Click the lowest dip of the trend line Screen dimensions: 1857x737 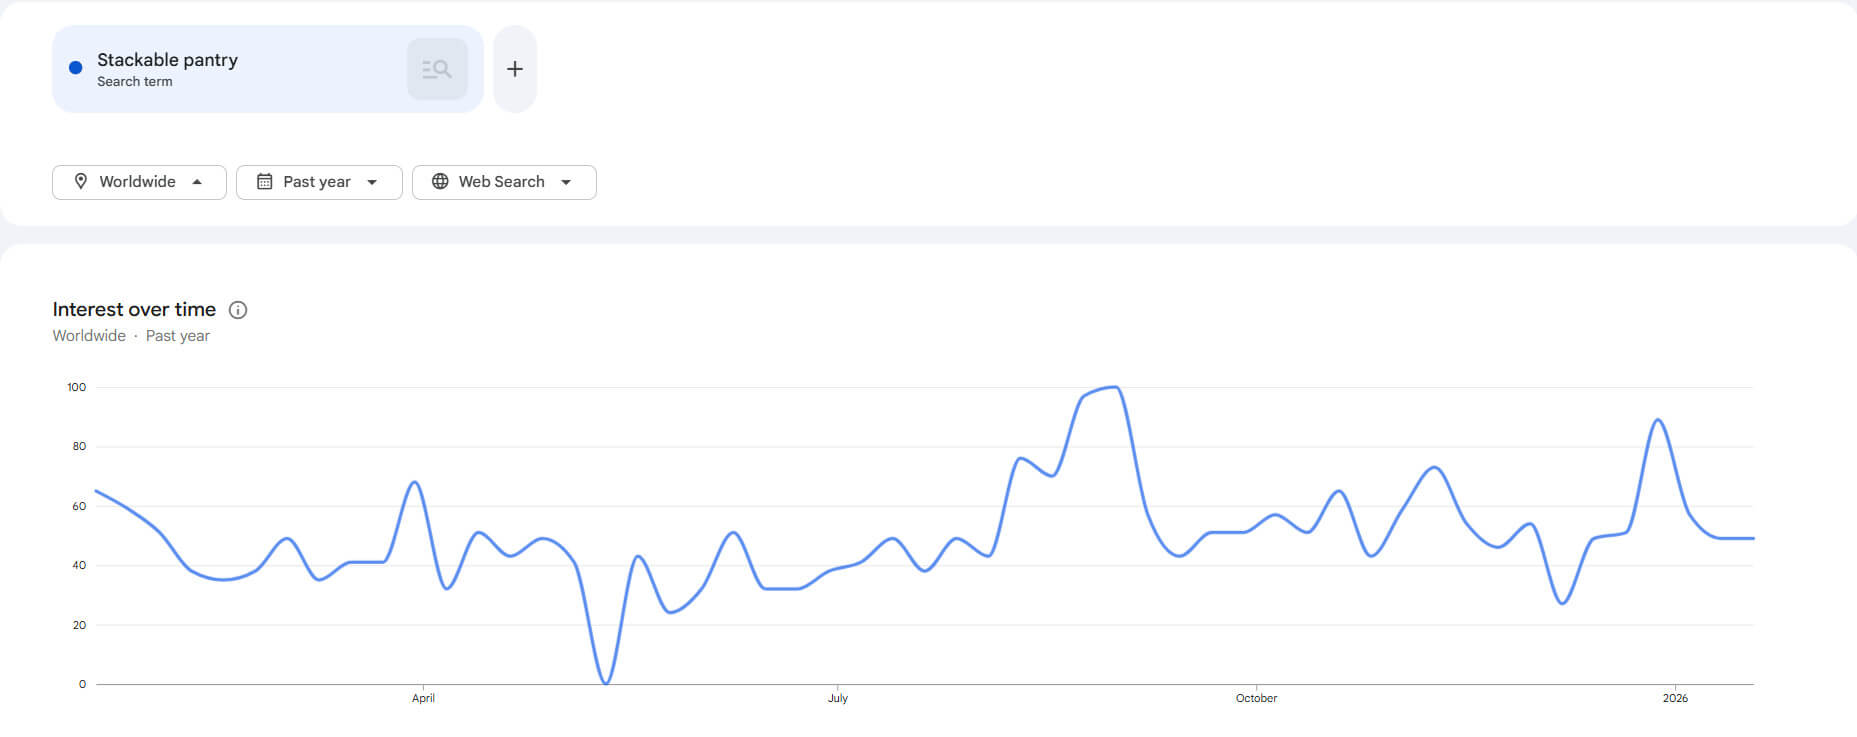click(606, 683)
